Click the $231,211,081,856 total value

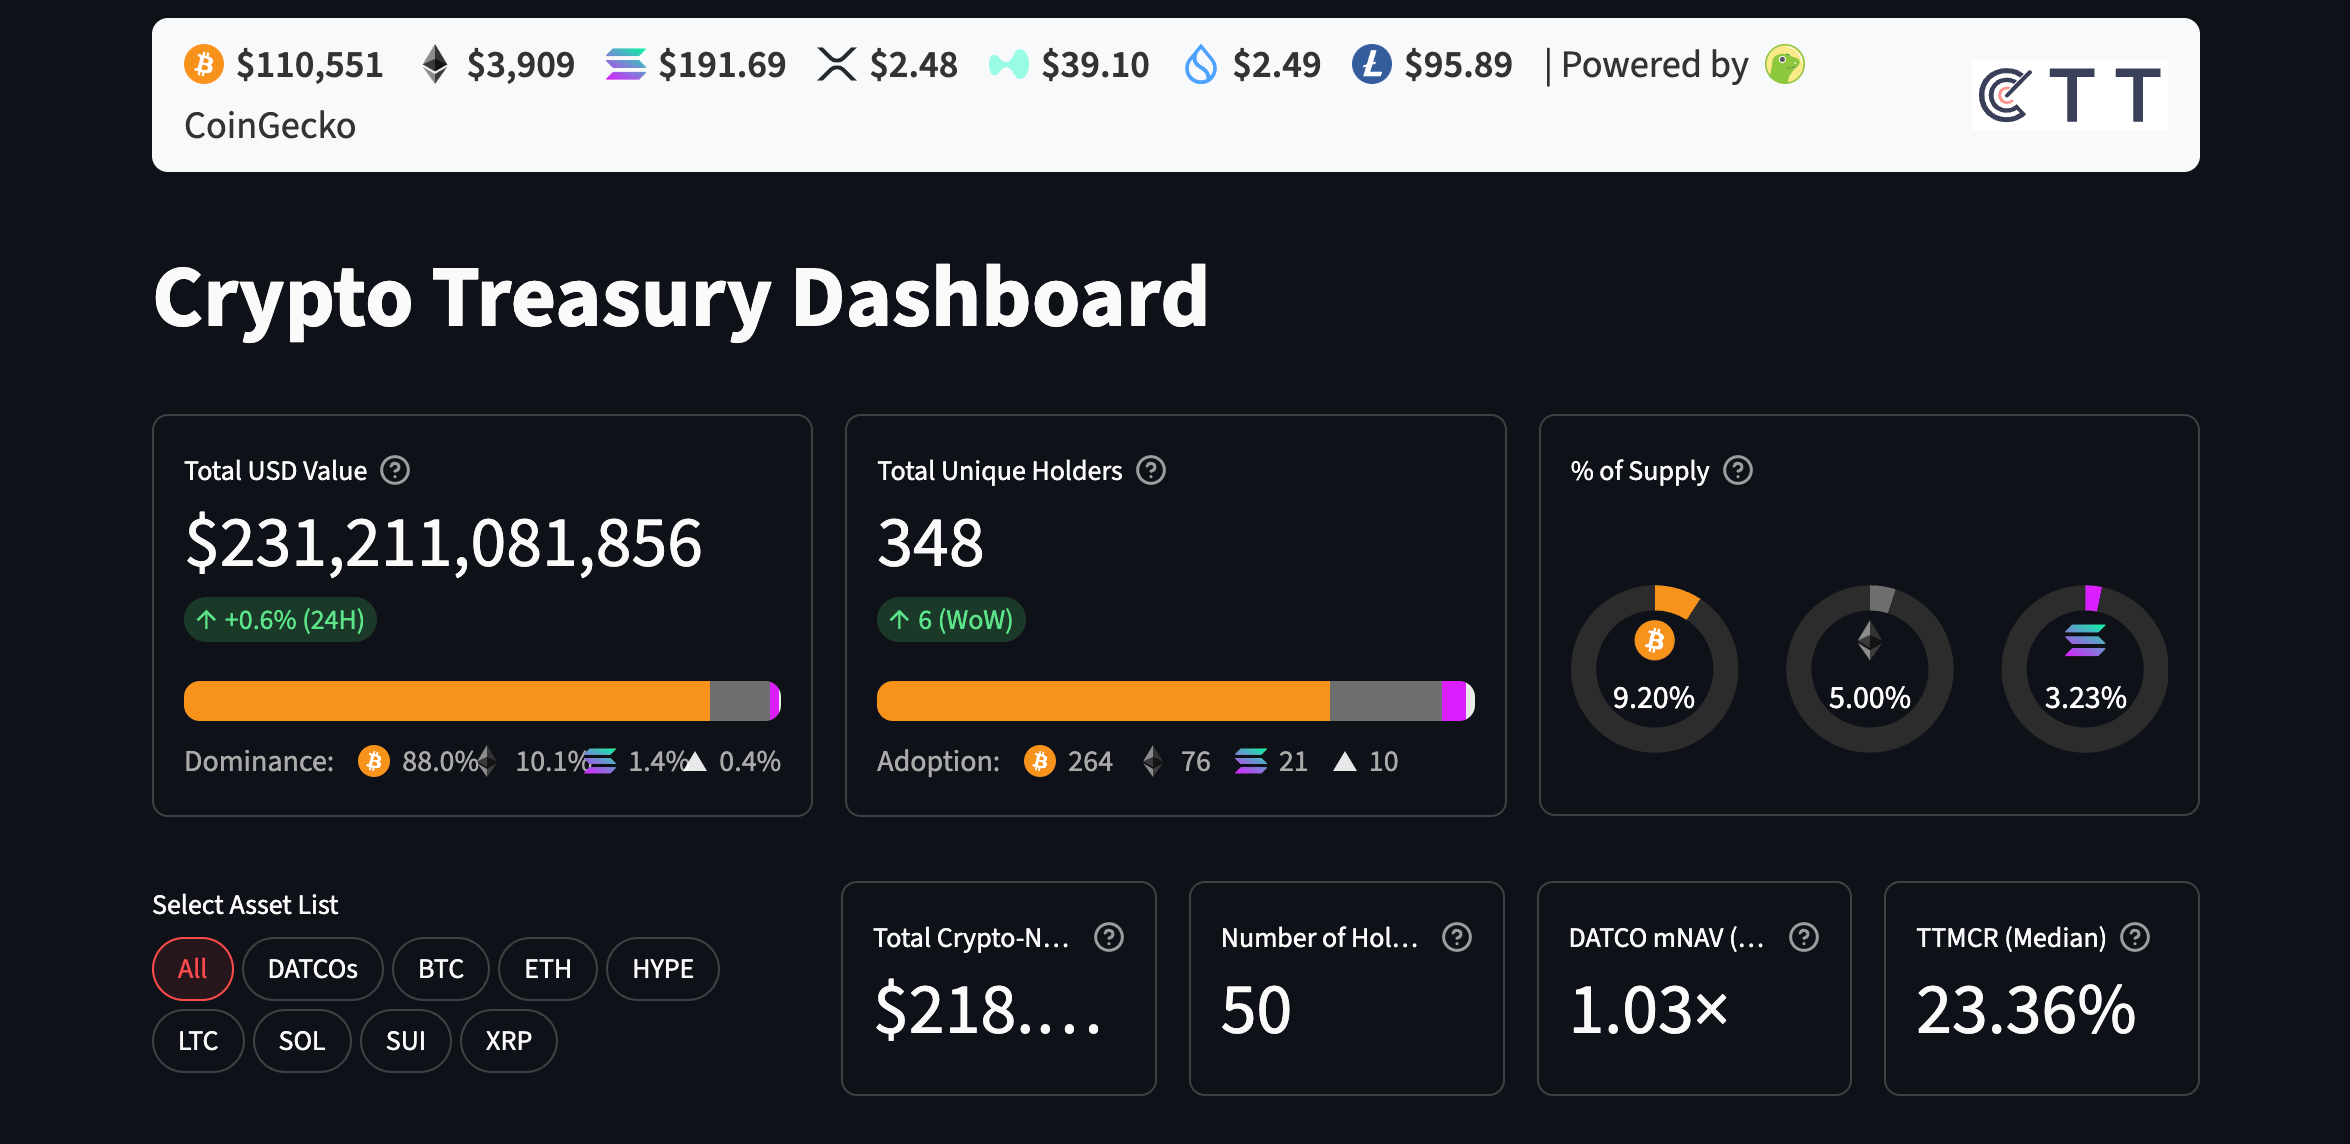[x=444, y=543]
